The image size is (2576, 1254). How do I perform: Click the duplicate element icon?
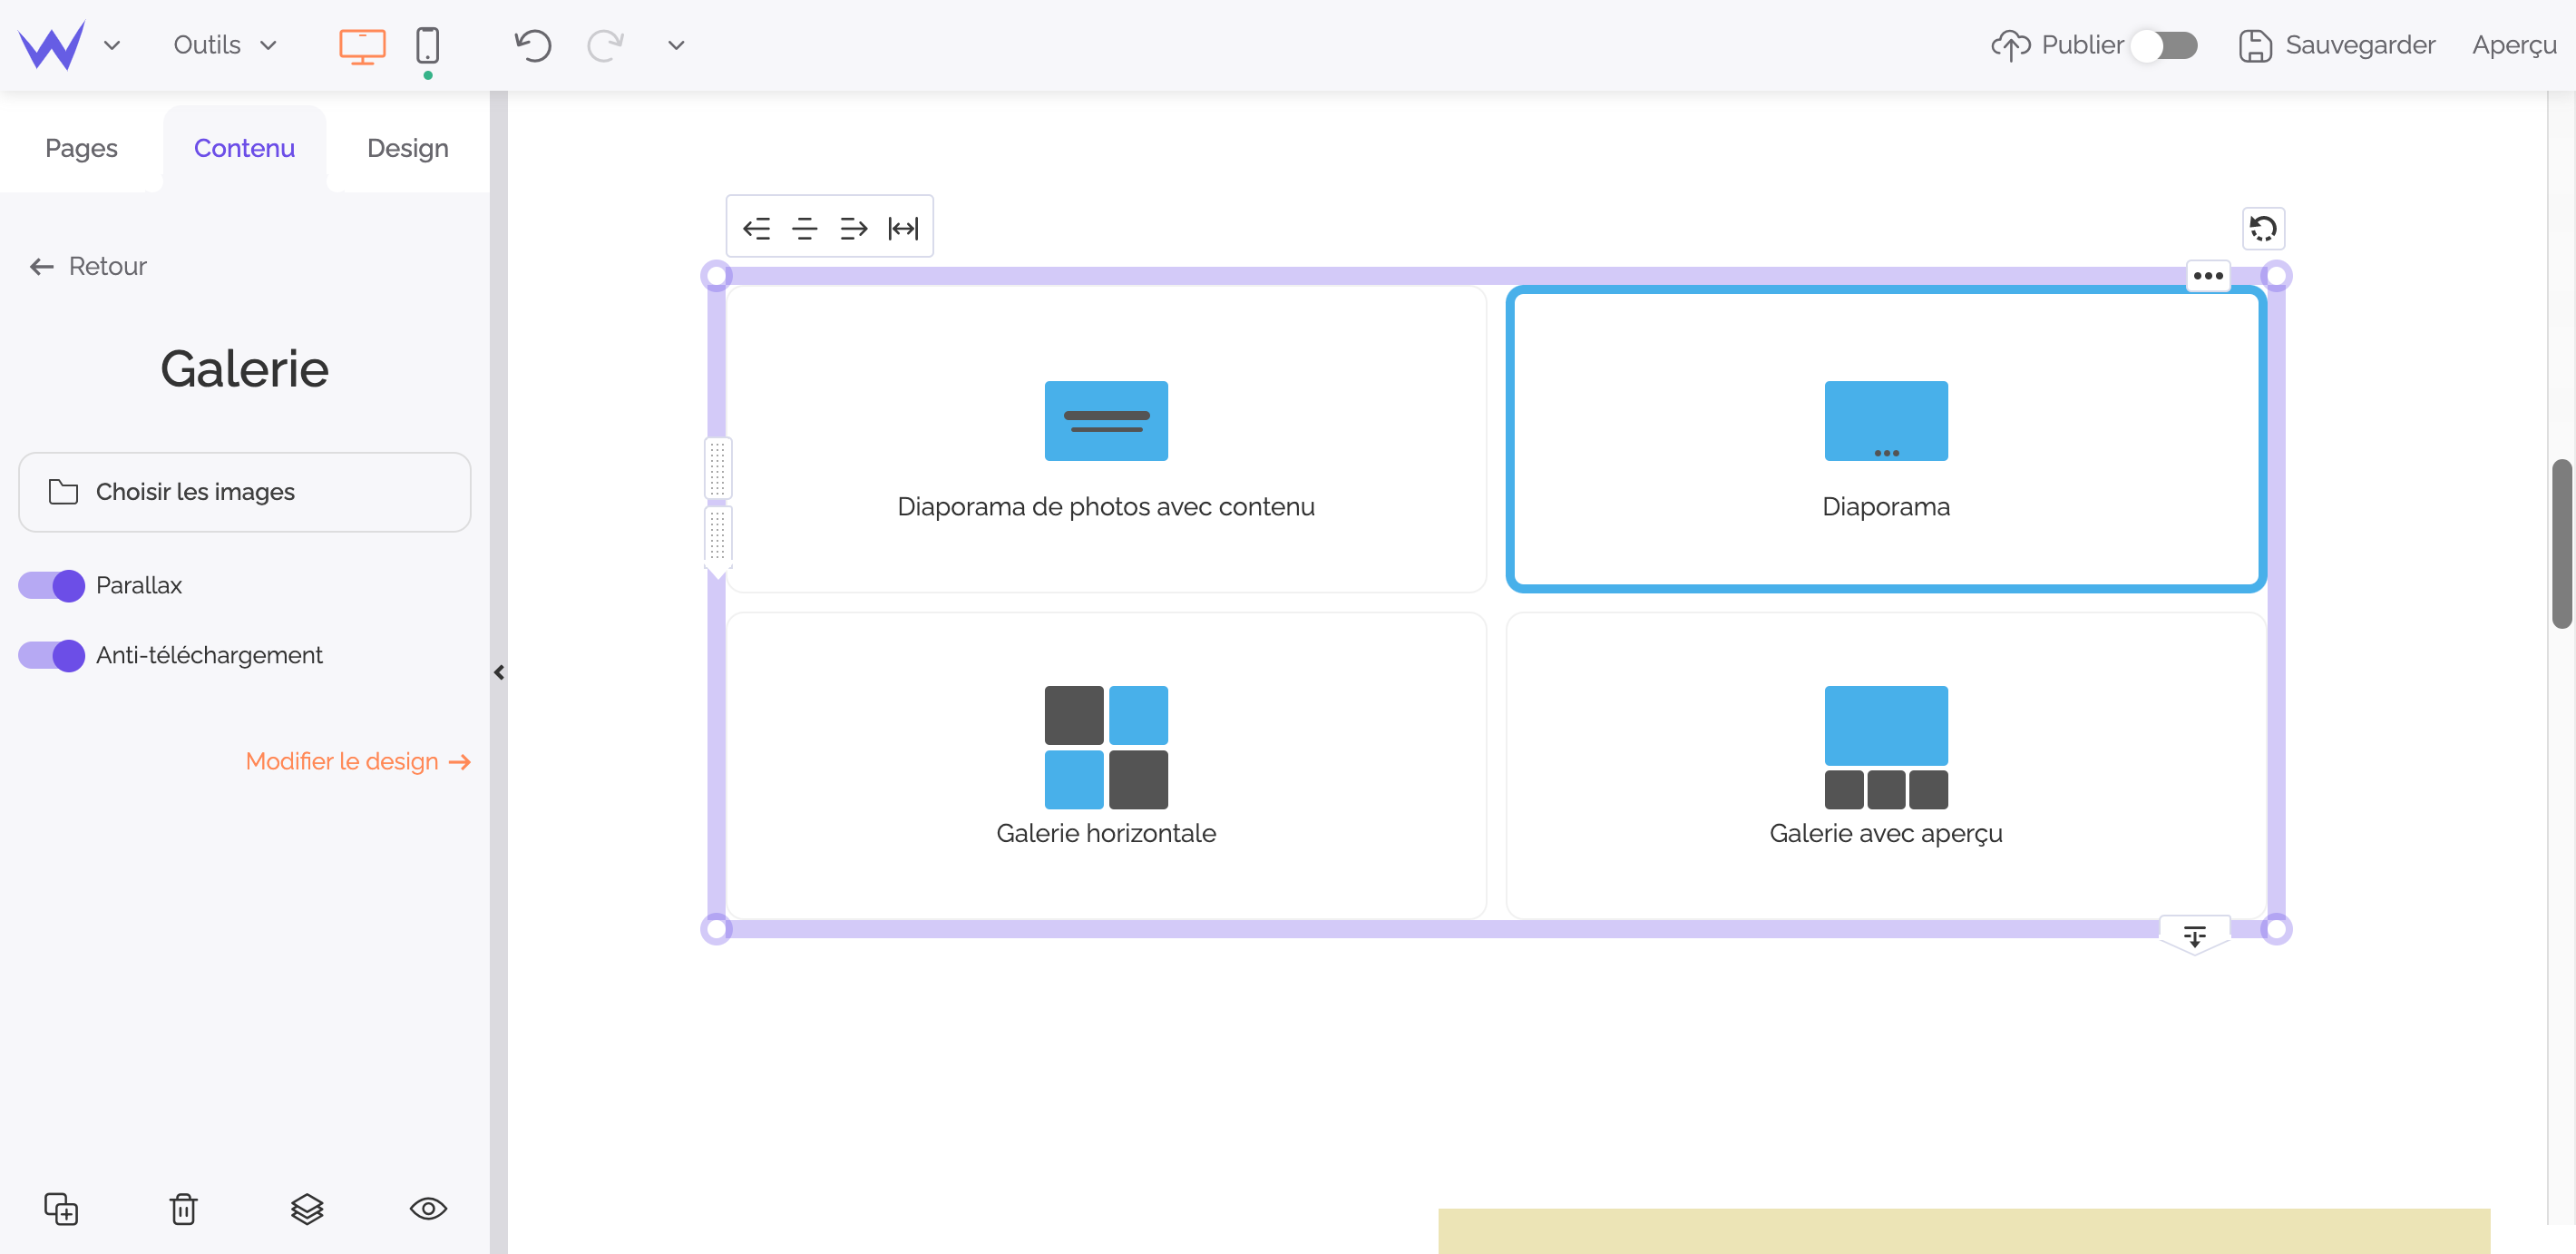pos(61,1209)
